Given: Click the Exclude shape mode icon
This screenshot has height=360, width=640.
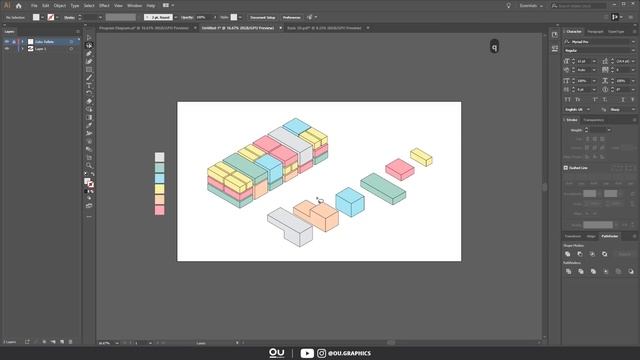Looking at the screenshot, I should click(x=604, y=254).
